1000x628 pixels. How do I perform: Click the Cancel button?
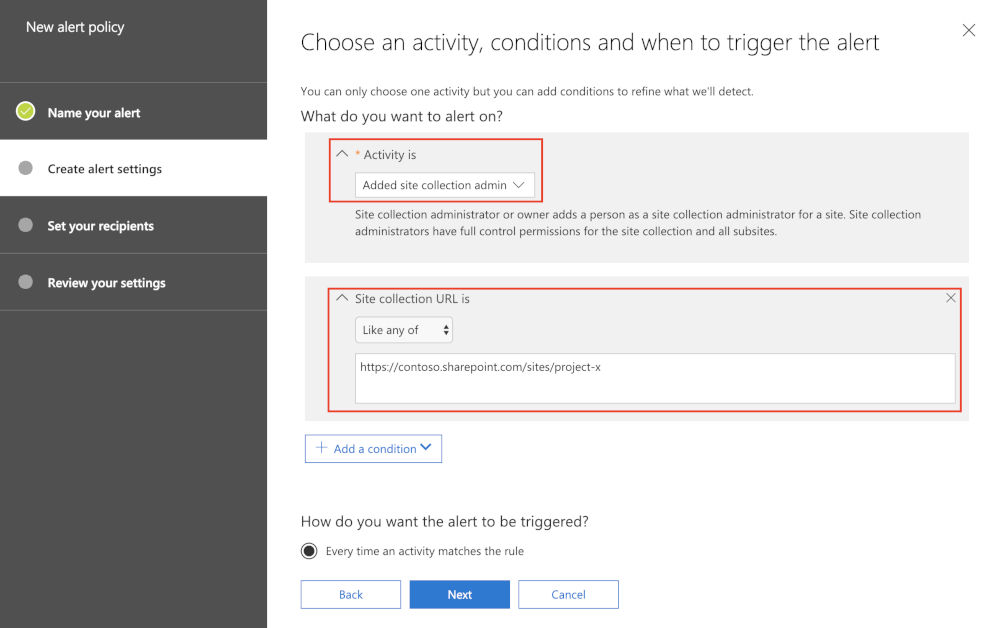(x=568, y=594)
